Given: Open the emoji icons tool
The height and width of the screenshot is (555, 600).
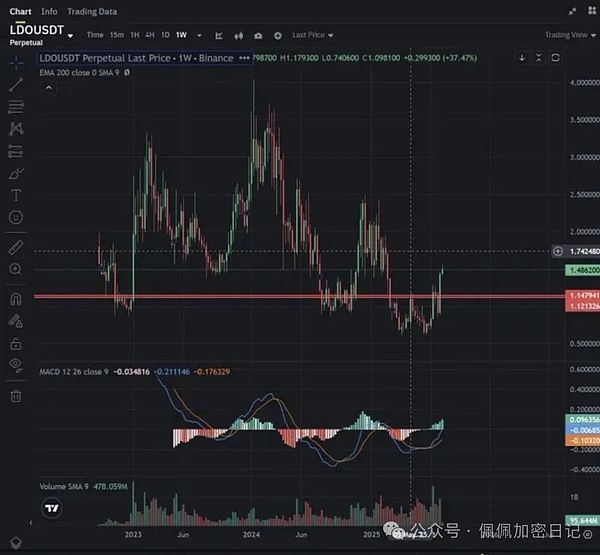Looking at the screenshot, I should (15, 217).
